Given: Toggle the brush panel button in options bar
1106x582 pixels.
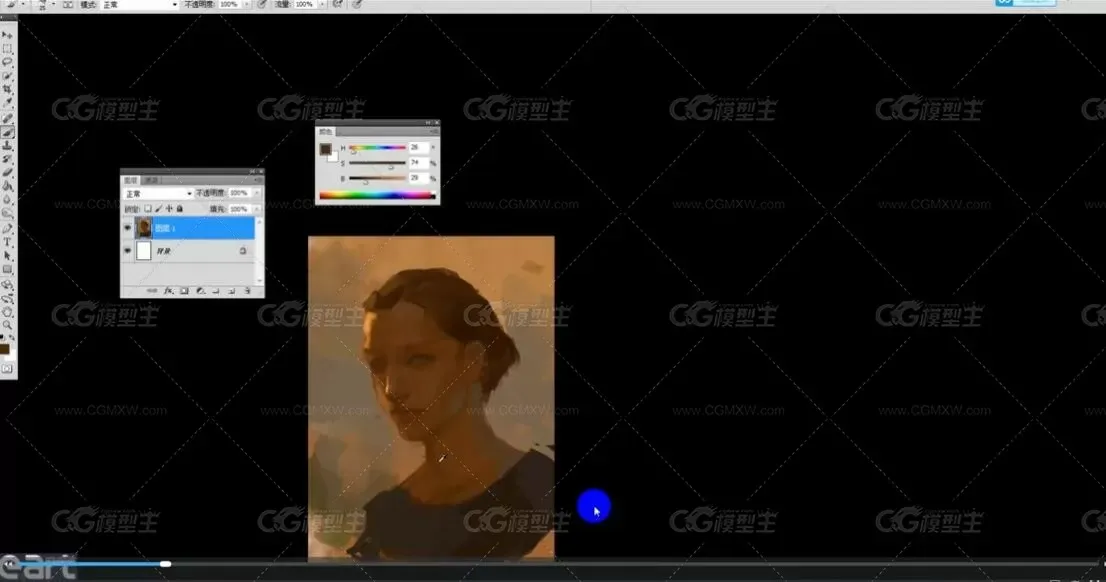Looking at the screenshot, I should coord(68,4).
